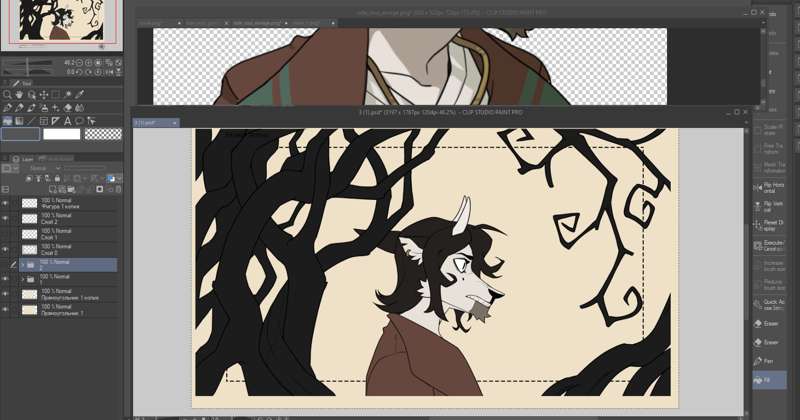Screen dimensions: 800x420
Task: Open the Normal blending mode dropdown
Action: point(43,168)
